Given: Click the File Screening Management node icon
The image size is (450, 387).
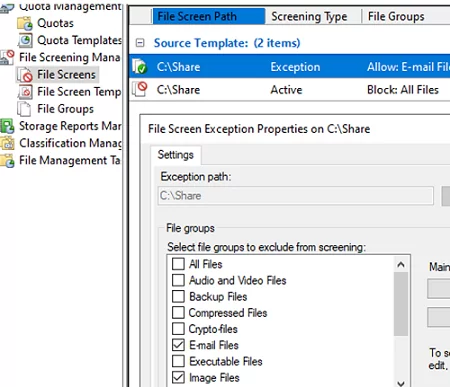Looking at the screenshot, I should [7, 57].
